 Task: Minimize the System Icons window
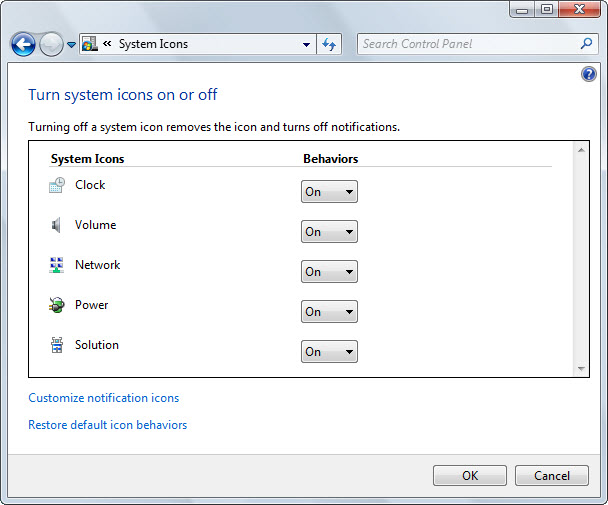tap(522, 9)
